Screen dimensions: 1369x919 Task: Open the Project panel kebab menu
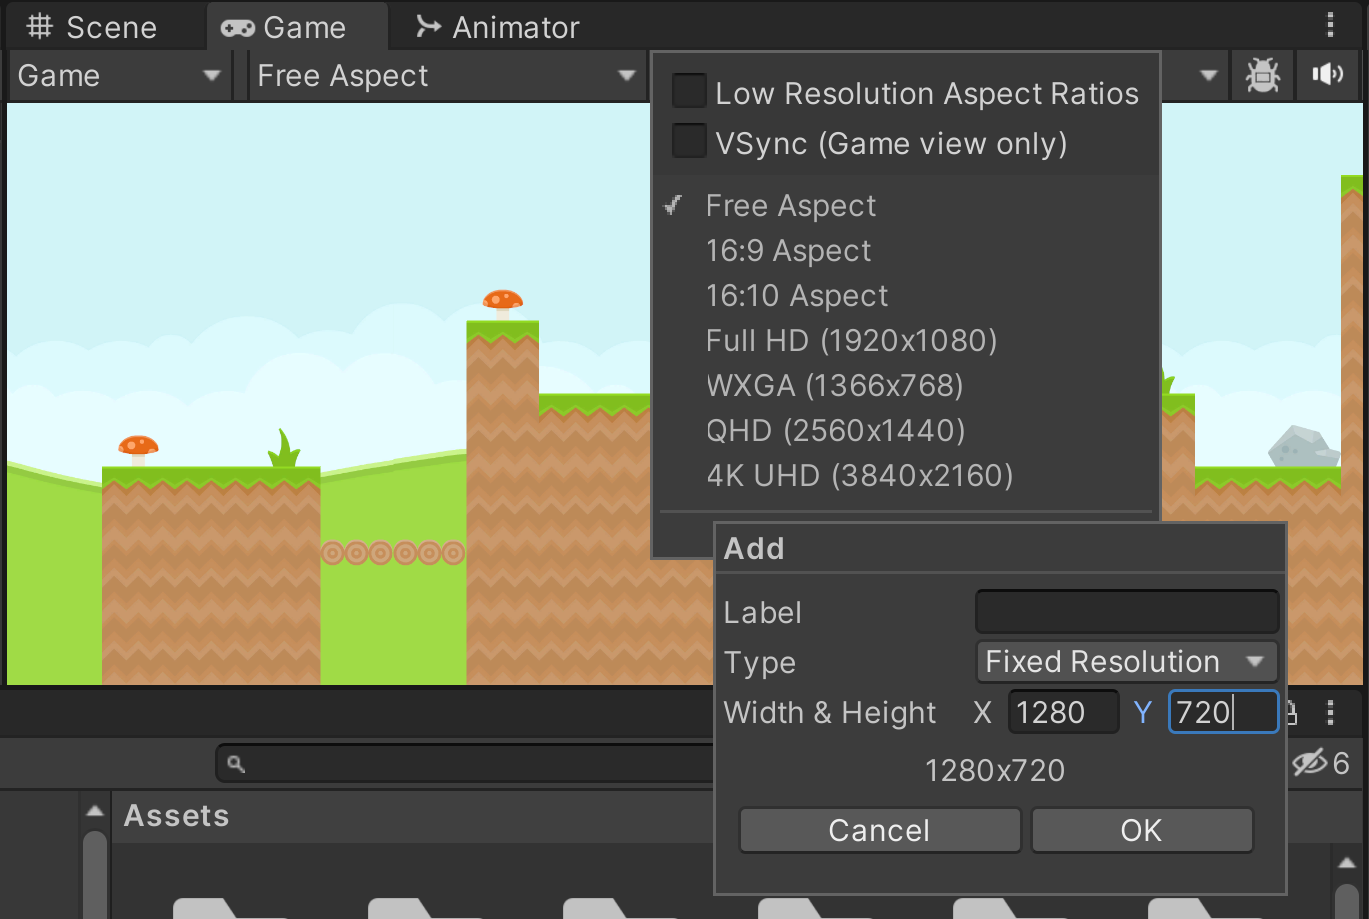tap(1330, 712)
